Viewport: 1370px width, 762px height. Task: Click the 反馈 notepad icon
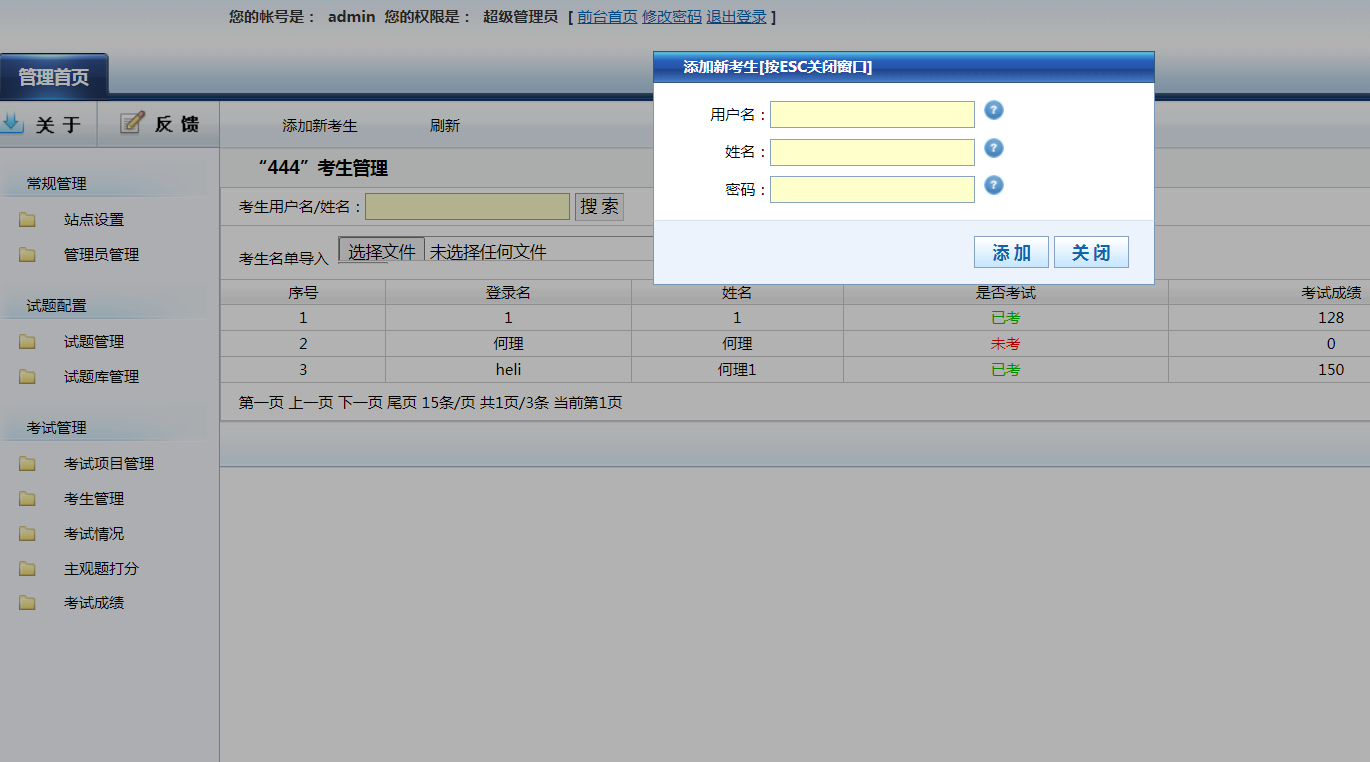[133, 123]
